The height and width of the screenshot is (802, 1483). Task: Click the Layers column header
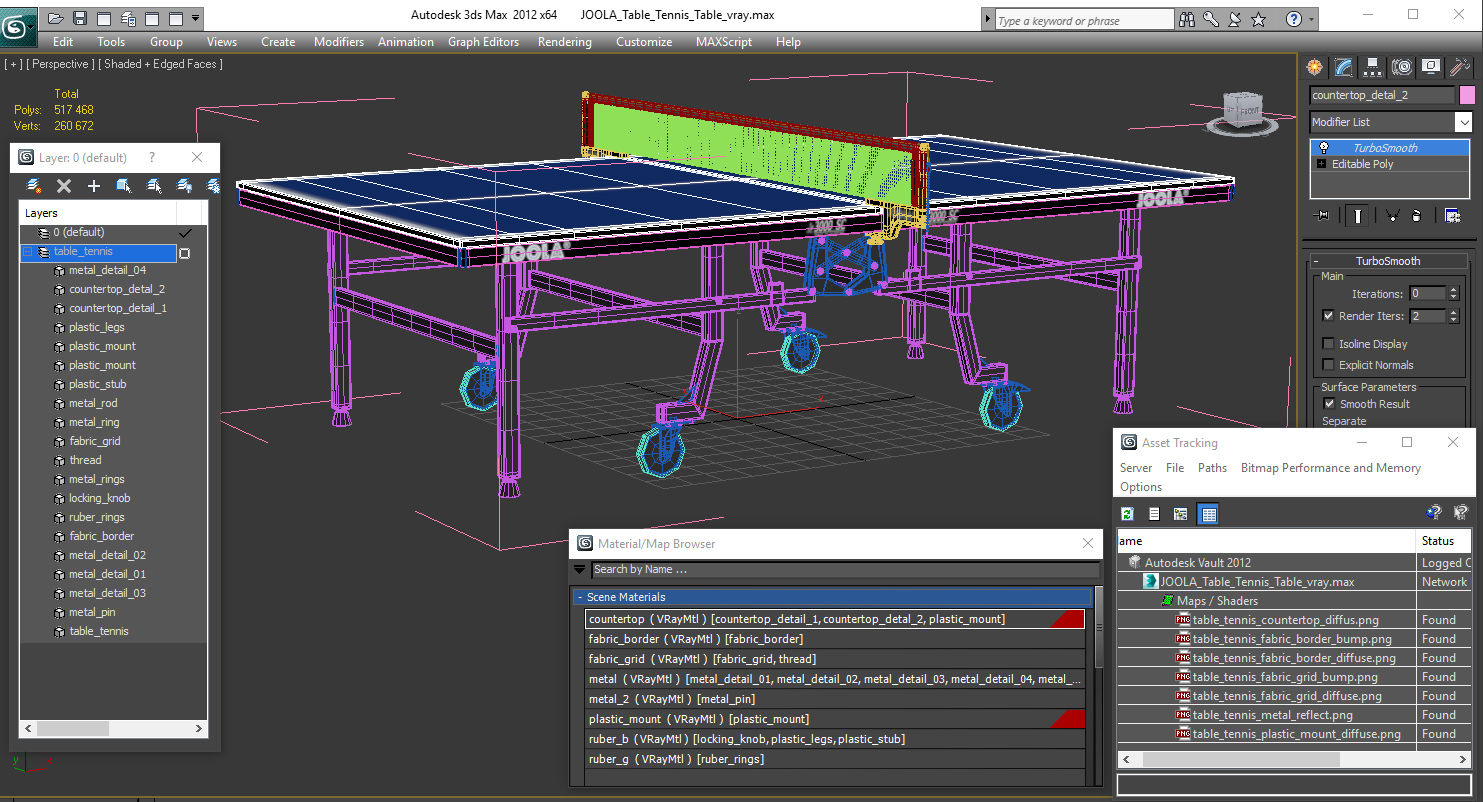tap(98, 213)
